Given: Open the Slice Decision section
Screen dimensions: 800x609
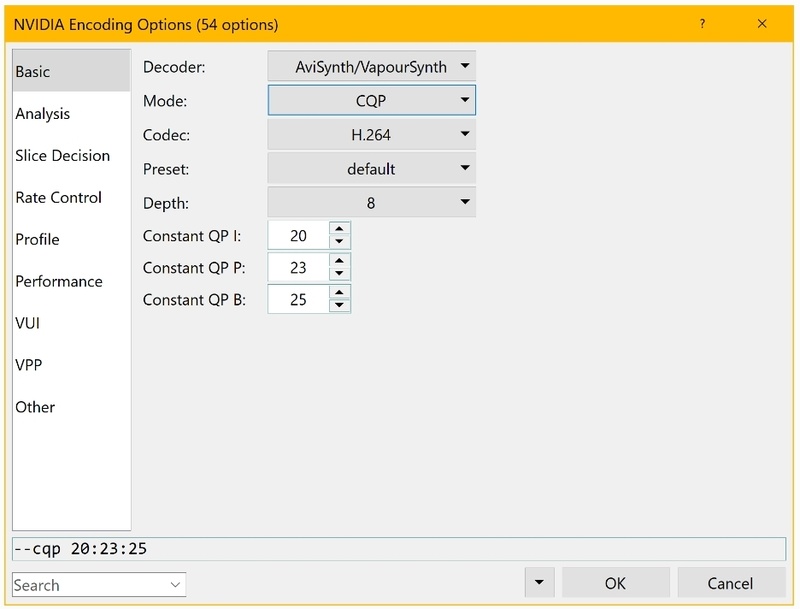Looking at the screenshot, I should [62, 156].
